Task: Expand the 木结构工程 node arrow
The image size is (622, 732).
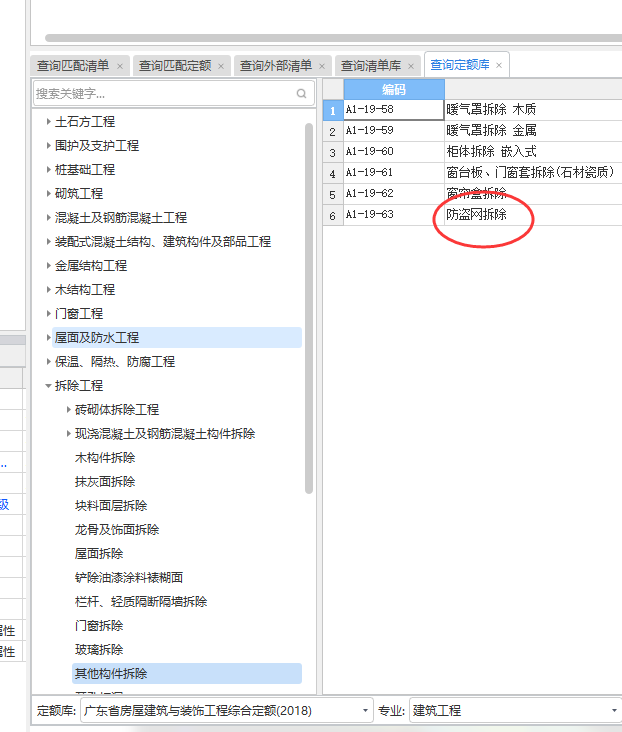Action: point(49,289)
